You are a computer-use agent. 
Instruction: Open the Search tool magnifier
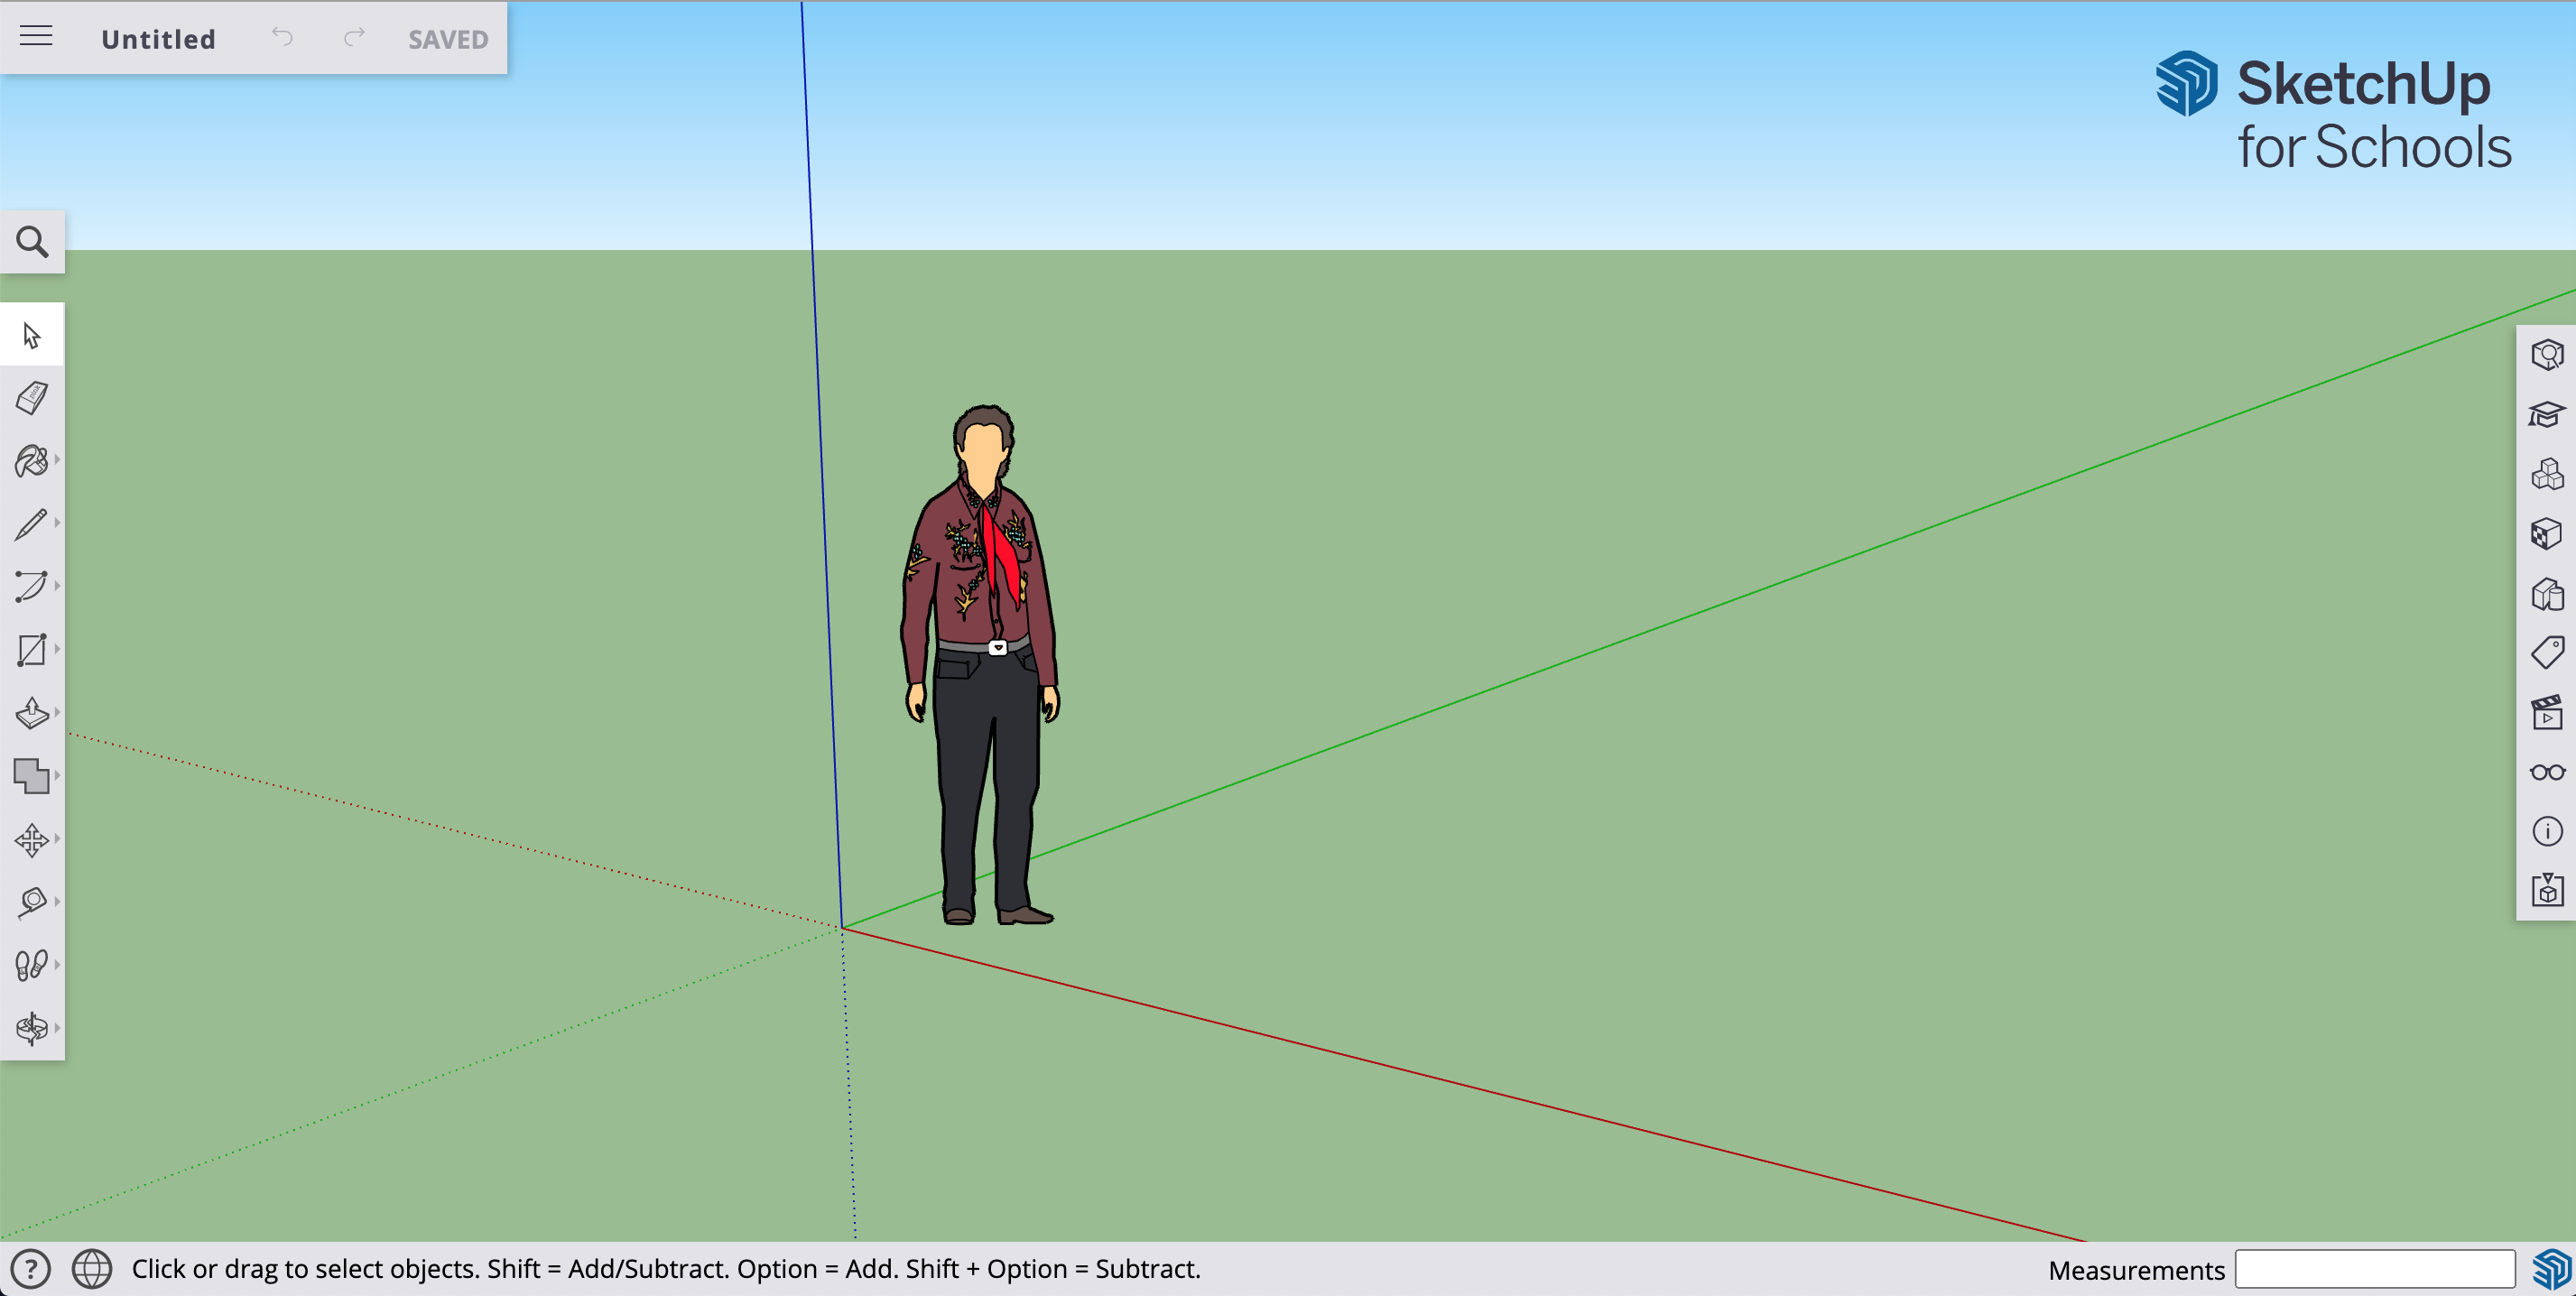click(x=32, y=242)
